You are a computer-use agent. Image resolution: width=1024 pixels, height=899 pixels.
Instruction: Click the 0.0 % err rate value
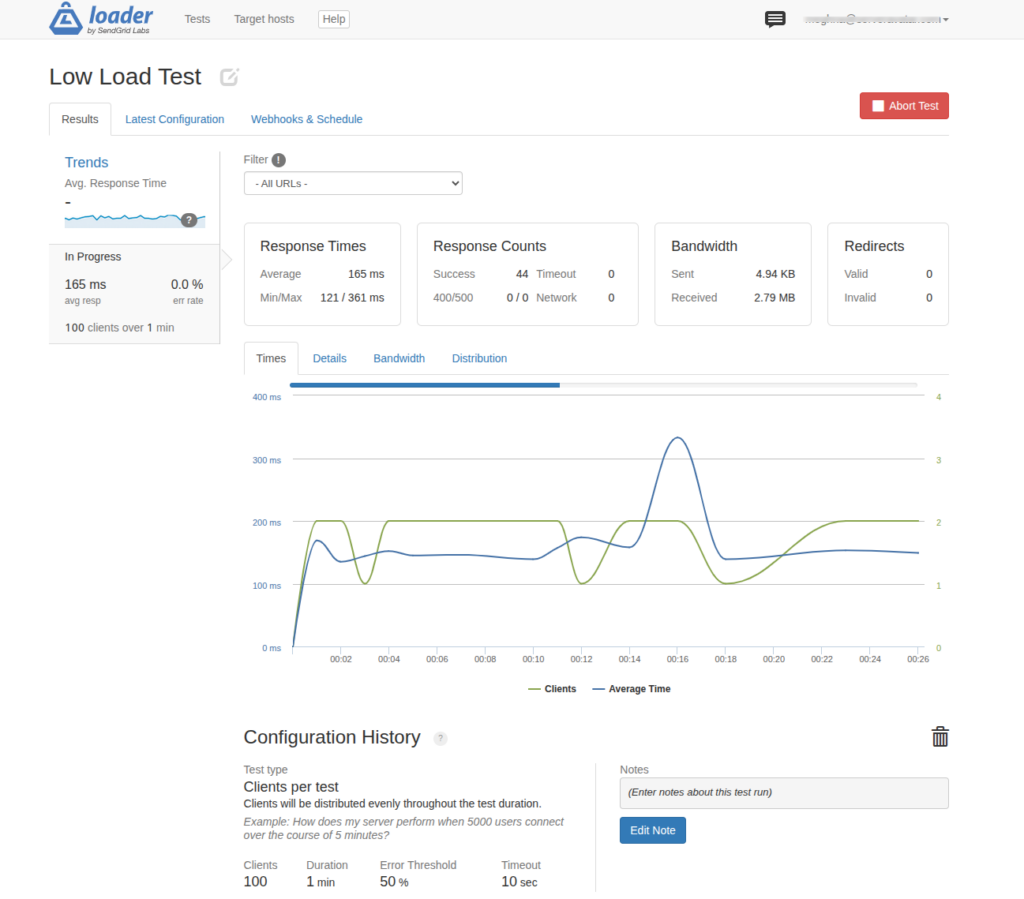click(x=187, y=285)
